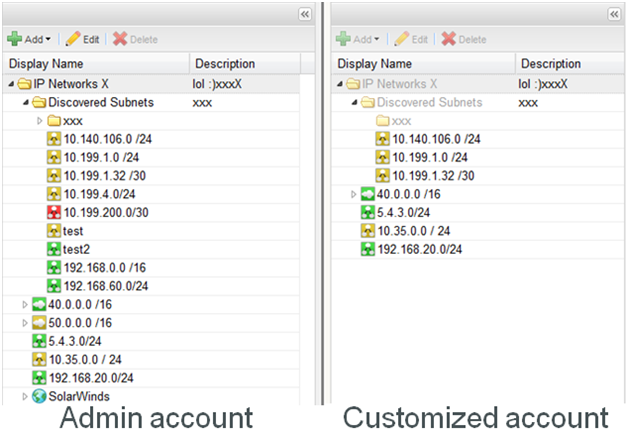Click yellow supernet cloud icon of 50.0.0.0 /16
Image resolution: width=628 pixels, height=435 pixels.
pos(39,323)
